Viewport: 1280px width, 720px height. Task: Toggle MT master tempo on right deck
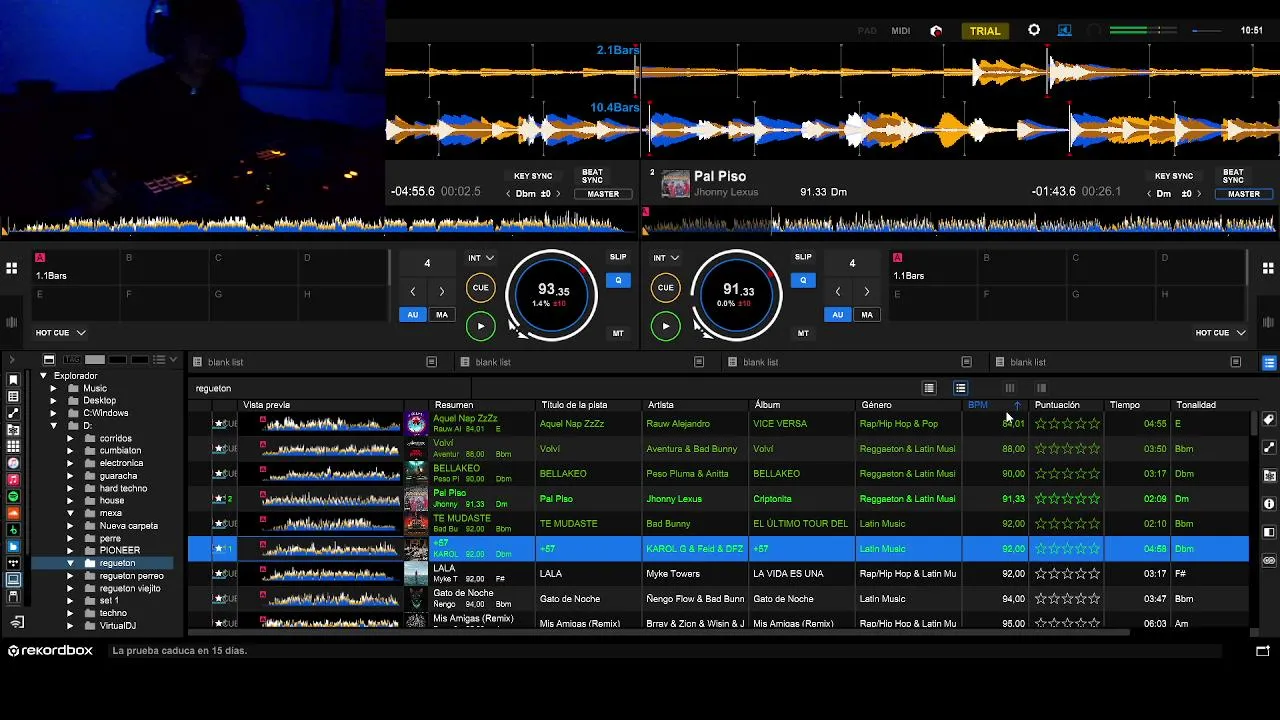803,333
